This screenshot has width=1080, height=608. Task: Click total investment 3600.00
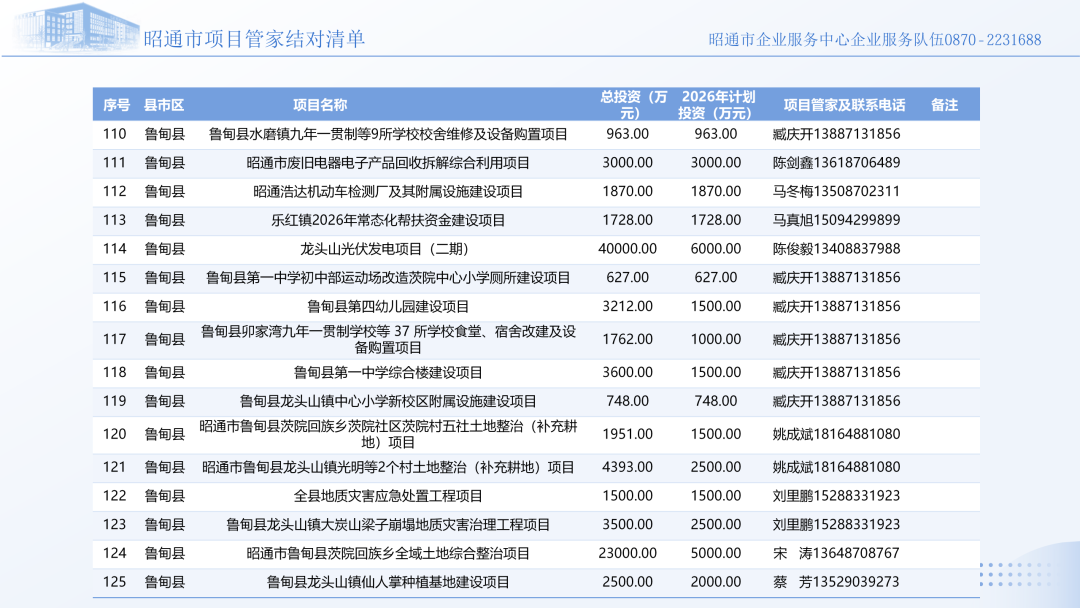click(x=627, y=373)
